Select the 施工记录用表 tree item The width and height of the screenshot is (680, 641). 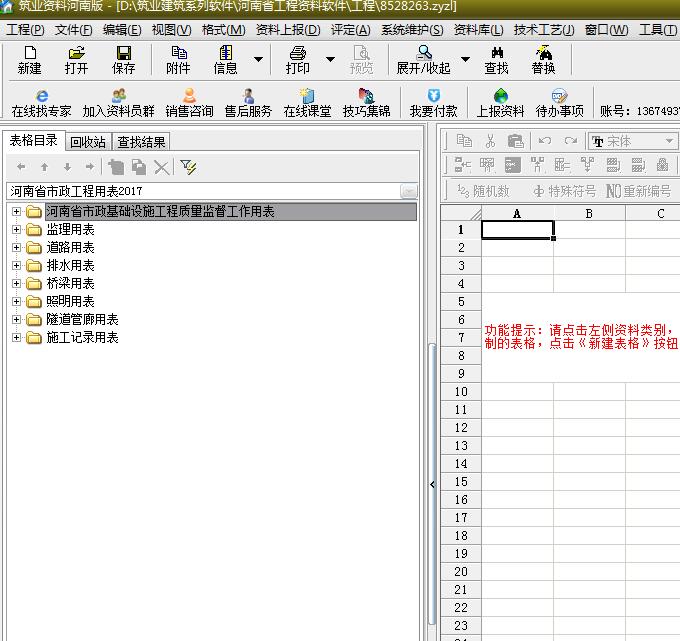coord(82,338)
